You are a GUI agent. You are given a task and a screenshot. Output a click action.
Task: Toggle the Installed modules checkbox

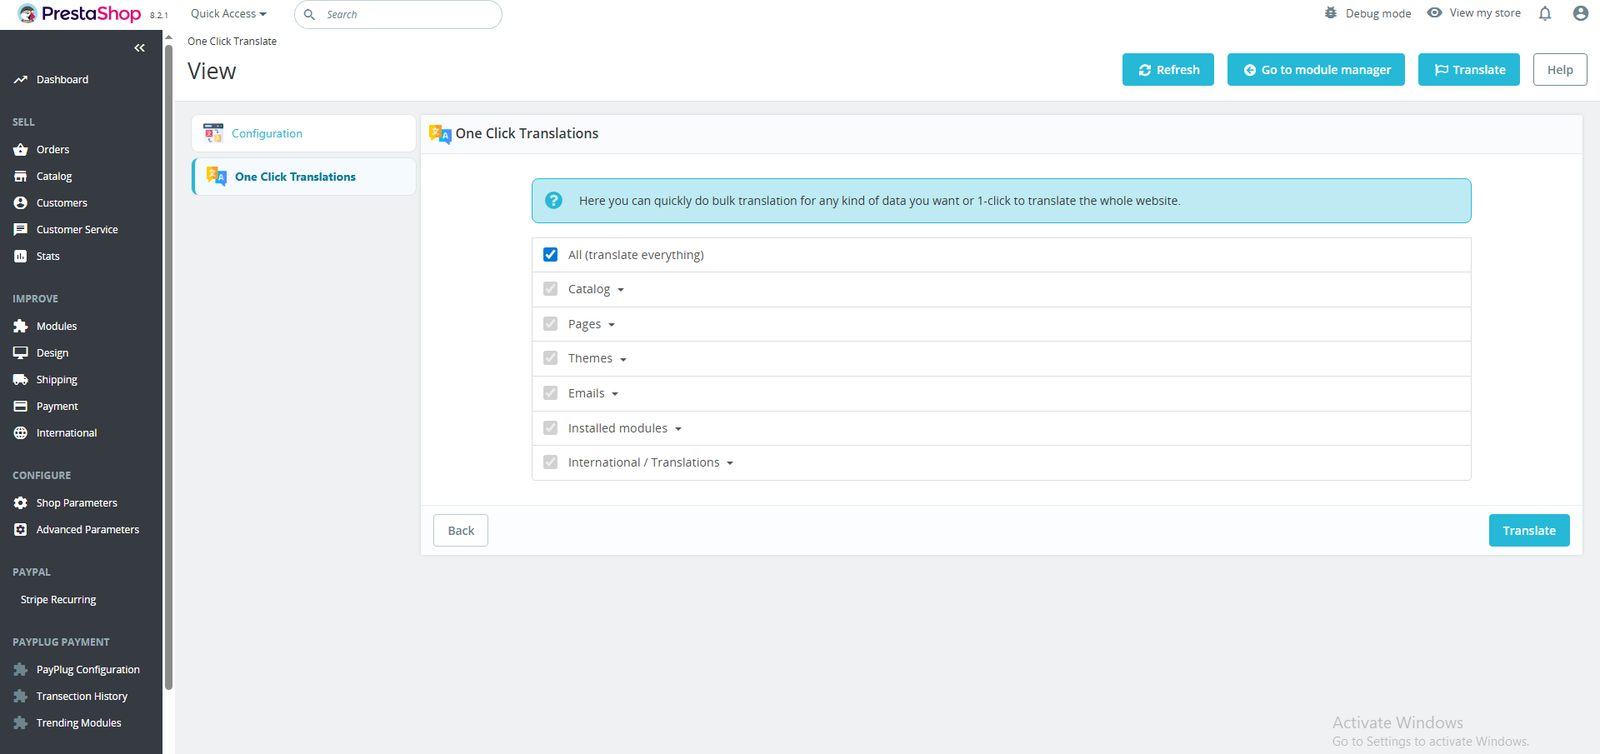[x=550, y=428]
